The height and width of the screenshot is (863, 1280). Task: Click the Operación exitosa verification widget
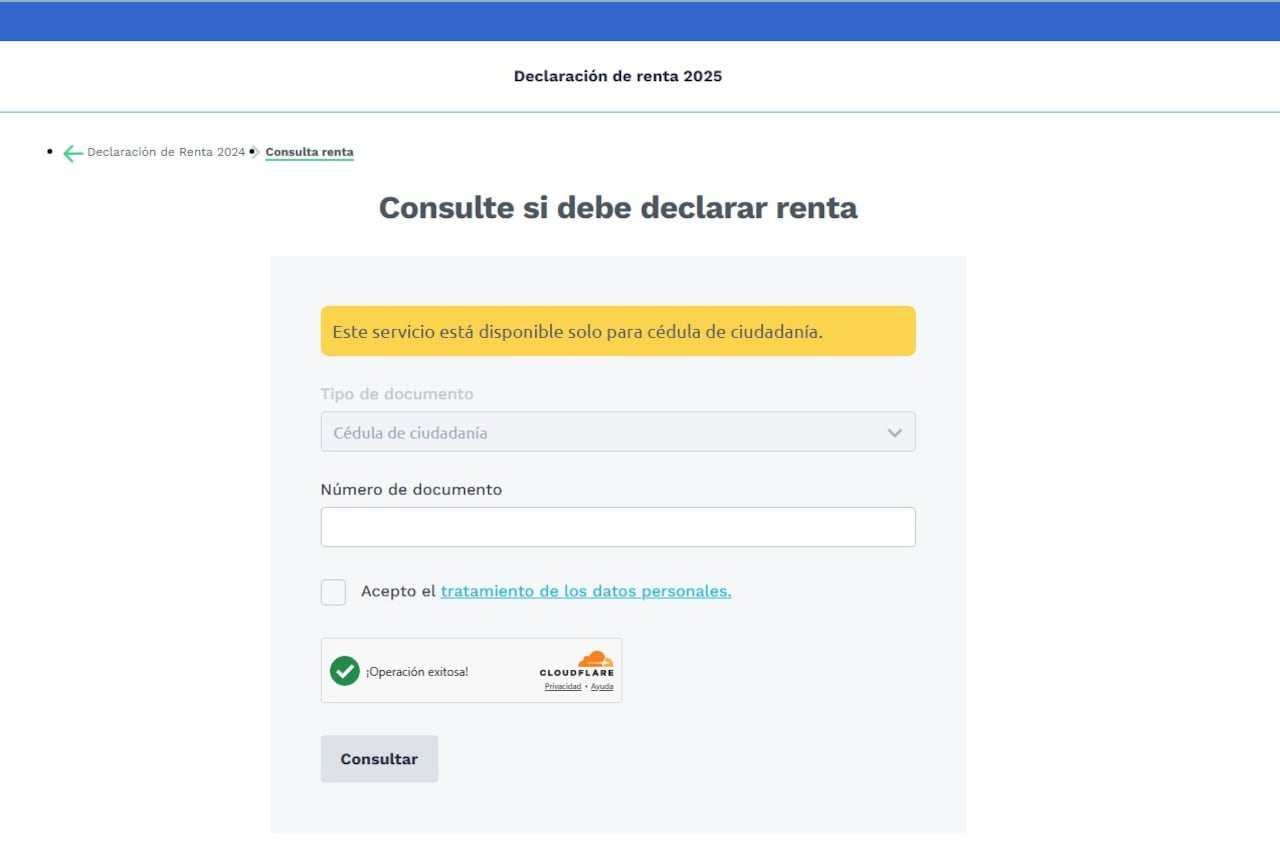point(471,670)
